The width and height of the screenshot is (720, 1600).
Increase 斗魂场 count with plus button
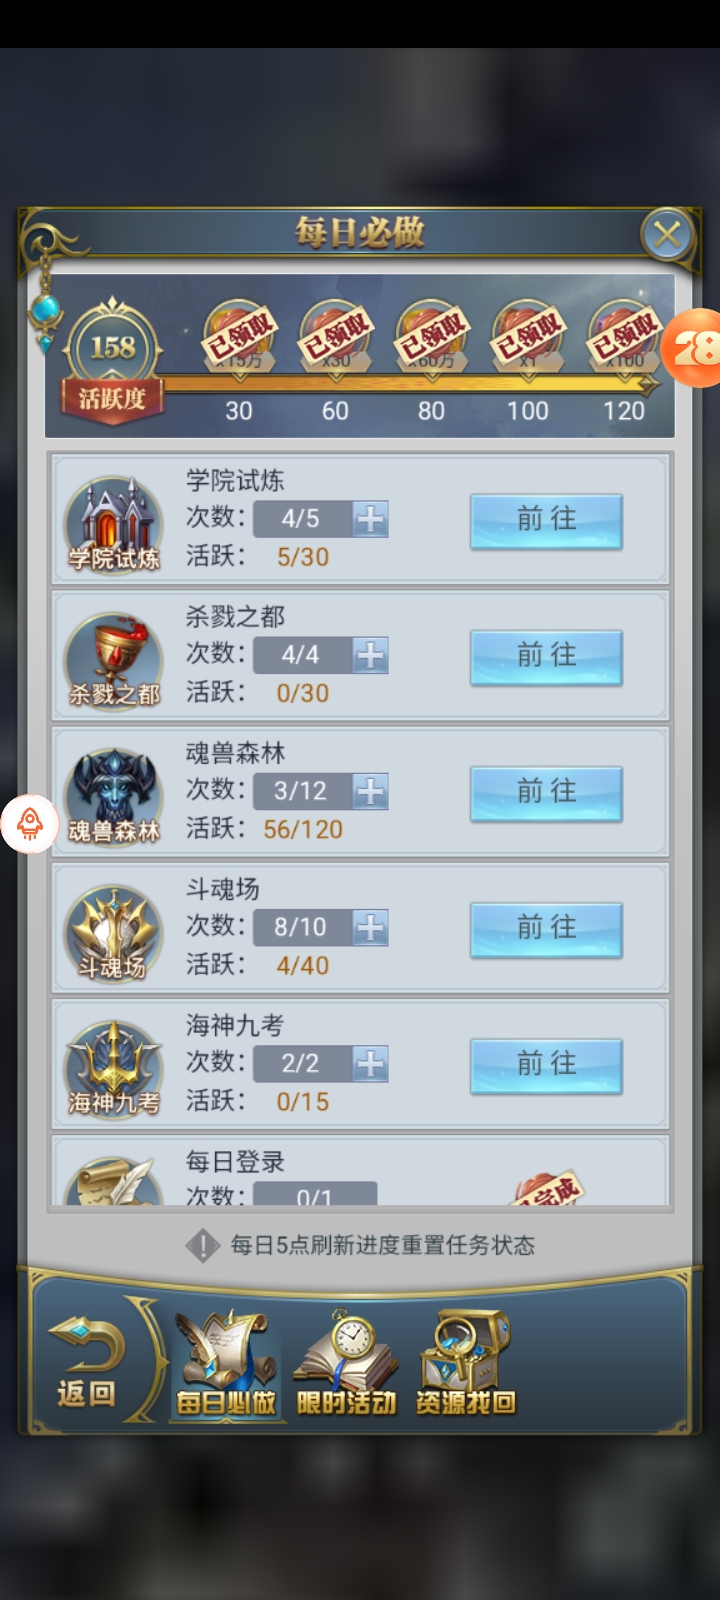[370, 927]
